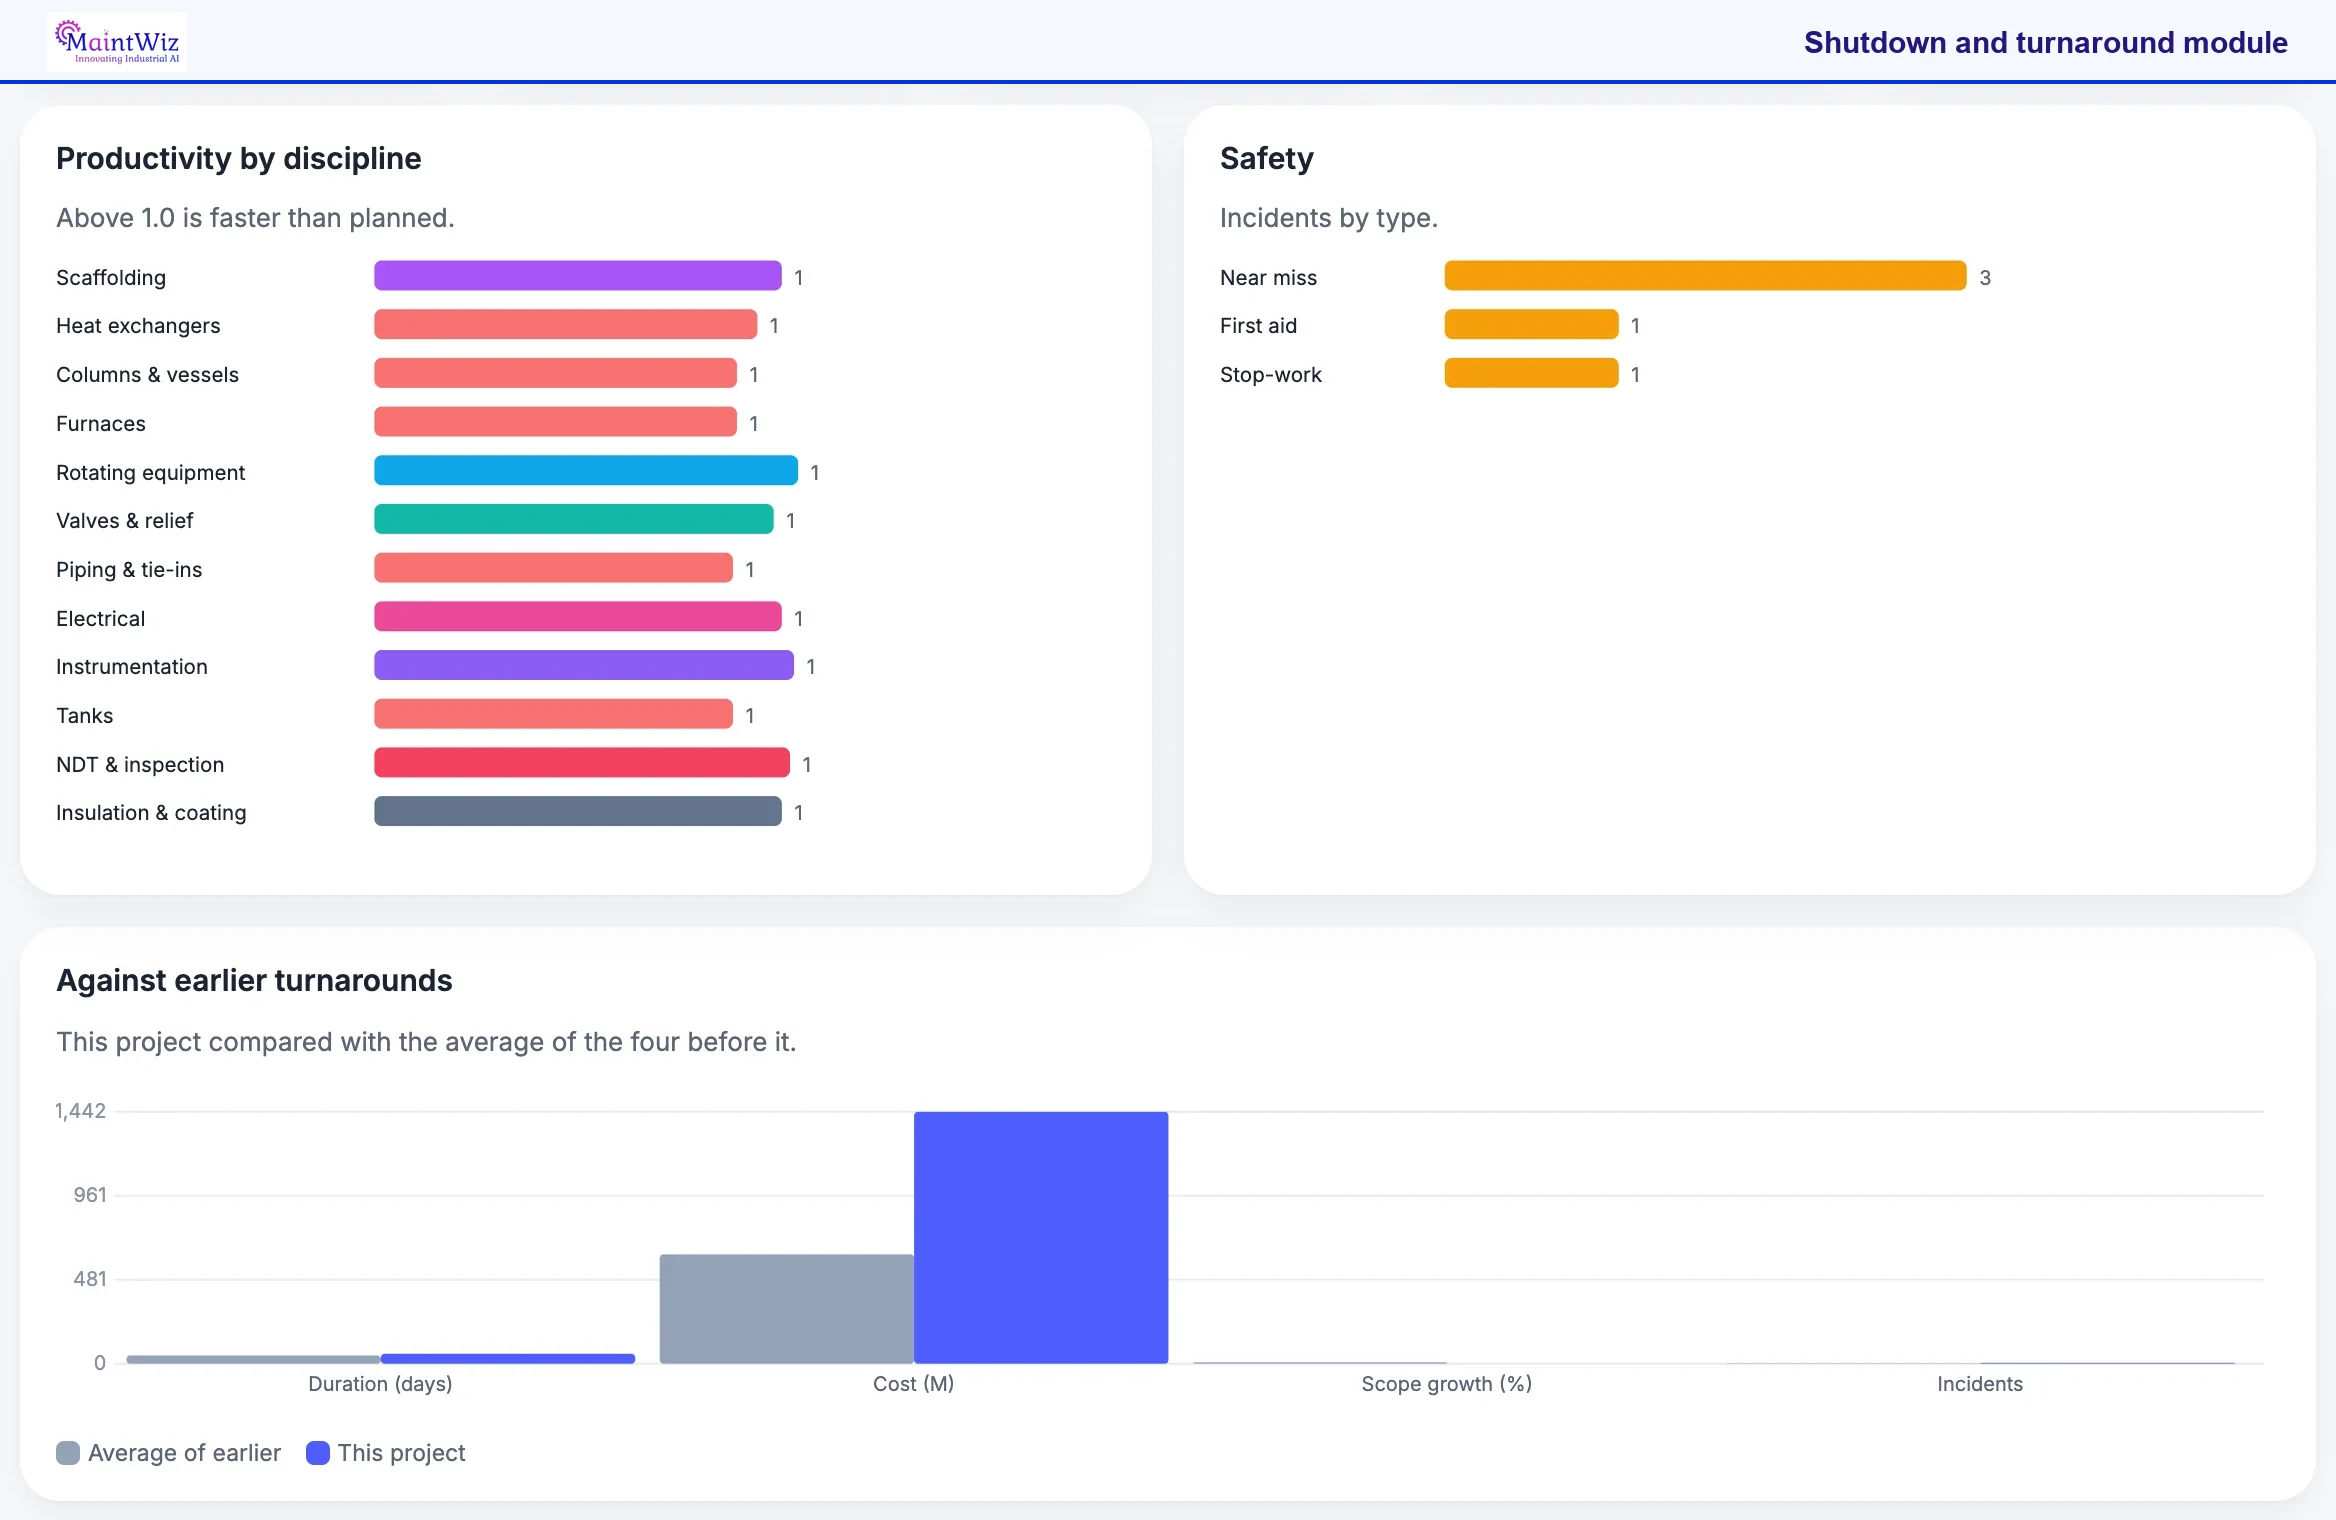Click the Near miss count value 3
Viewport: 2336px width, 1520px height.
click(x=1985, y=277)
